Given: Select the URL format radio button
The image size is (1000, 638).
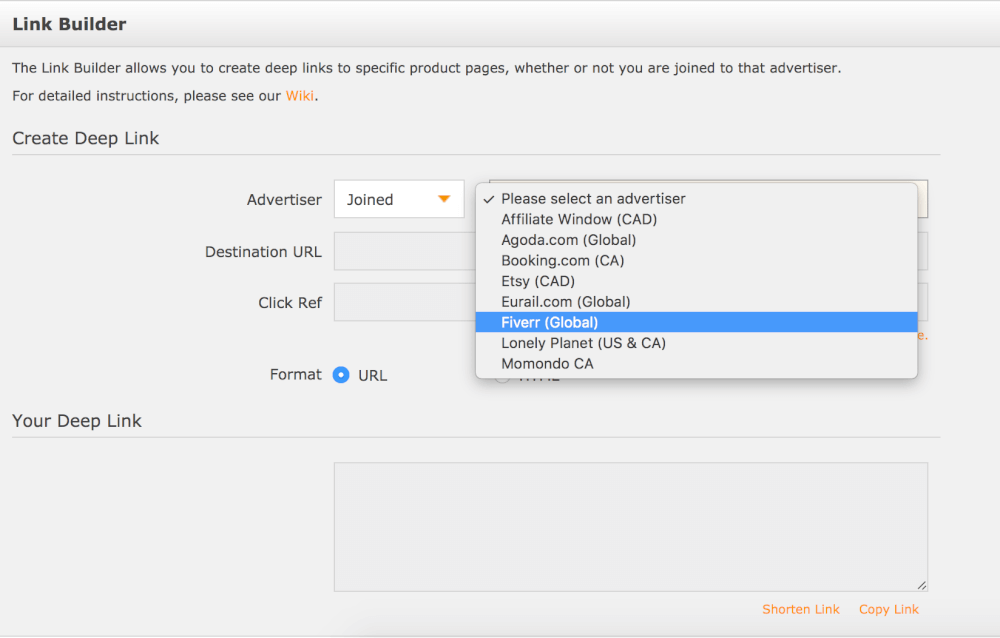Looking at the screenshot, I should (341, 375).
